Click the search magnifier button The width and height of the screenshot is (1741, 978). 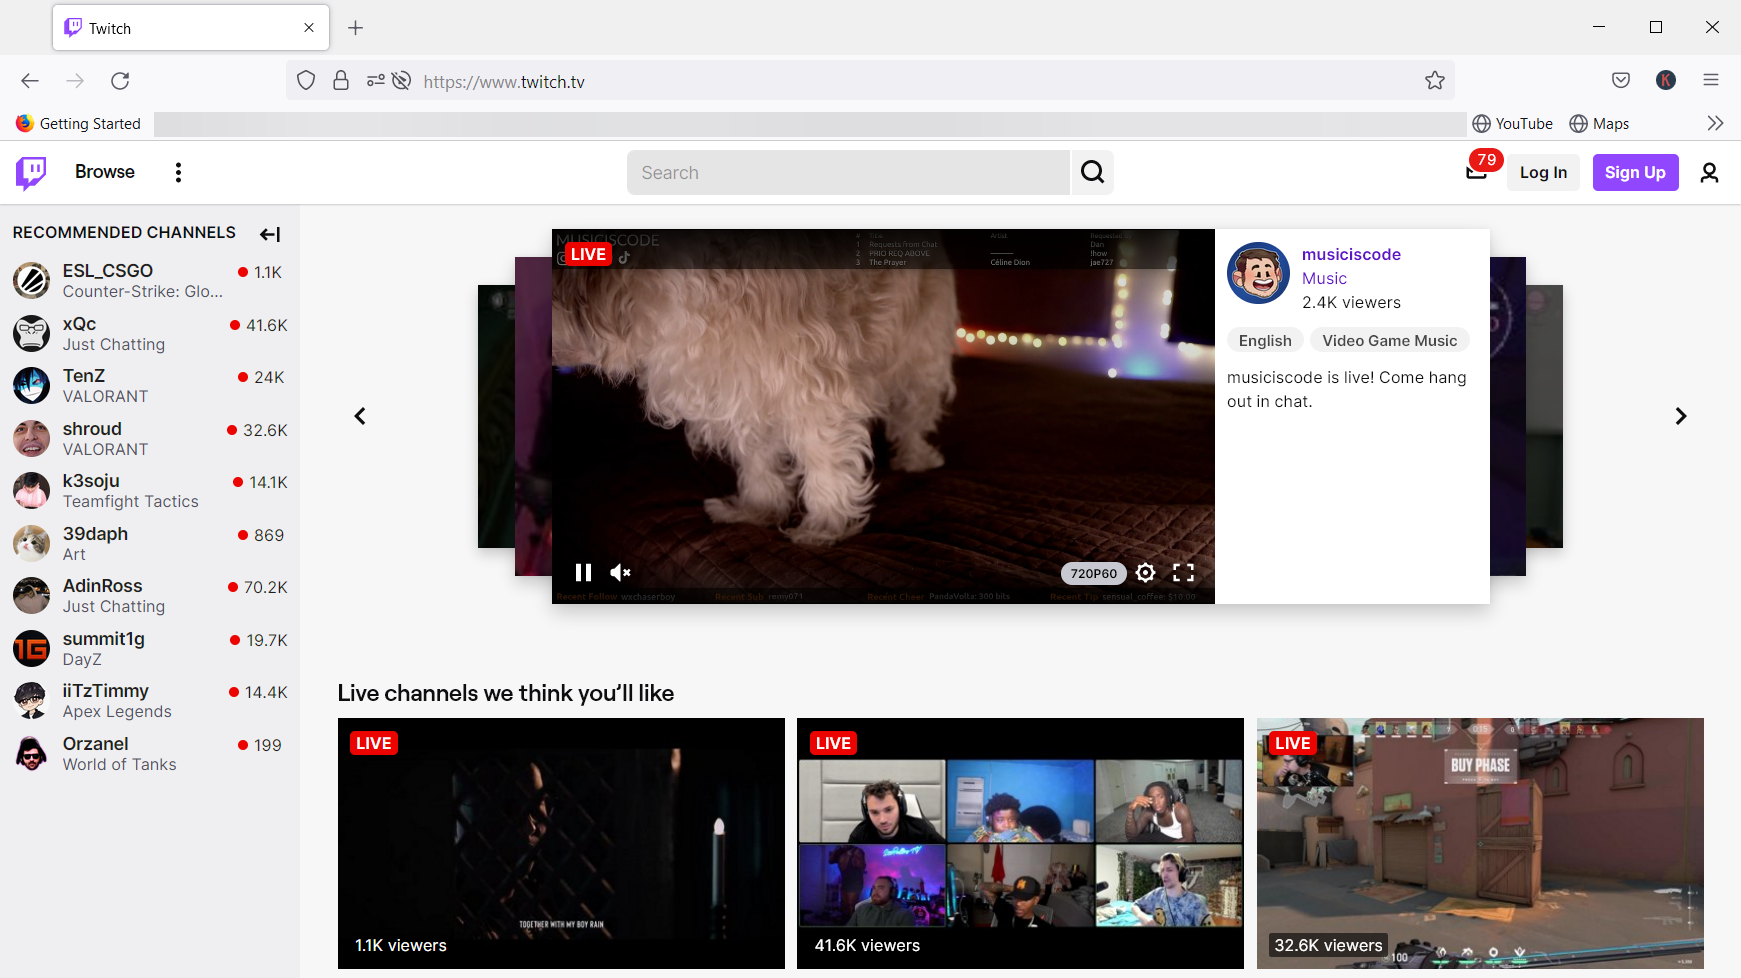coord(1092,173)
